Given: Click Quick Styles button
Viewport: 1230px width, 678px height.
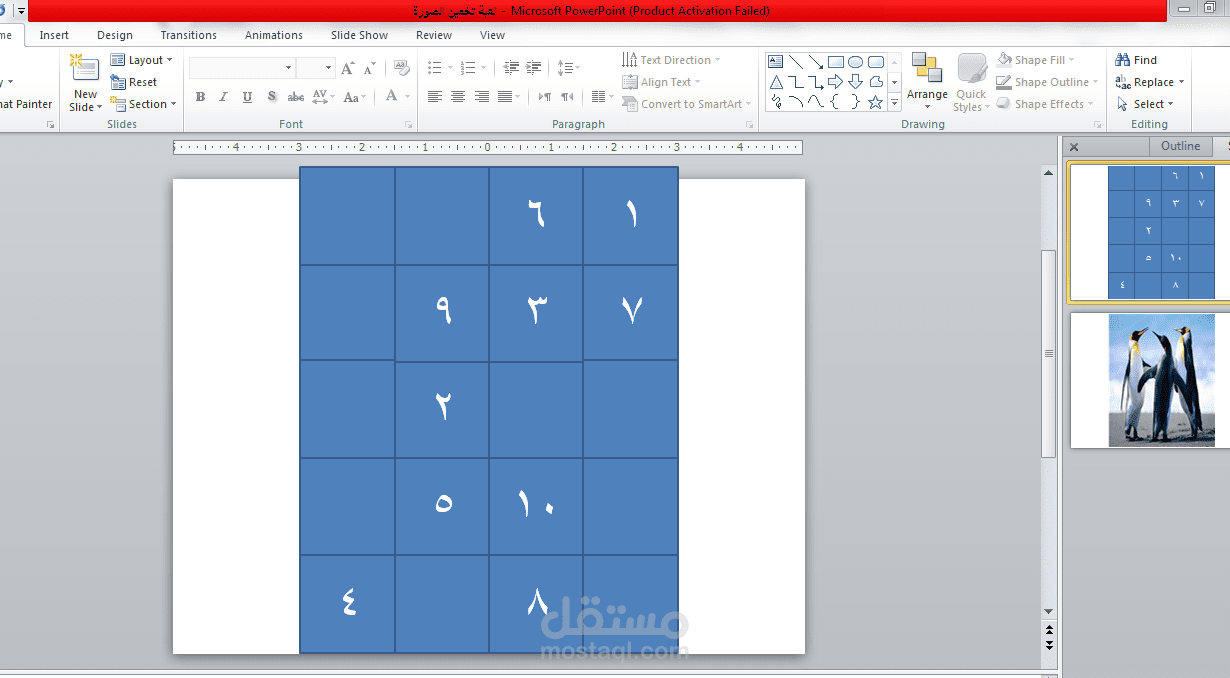Looking at the screenshot, I should pyautogui.click(x=971, y=82).
